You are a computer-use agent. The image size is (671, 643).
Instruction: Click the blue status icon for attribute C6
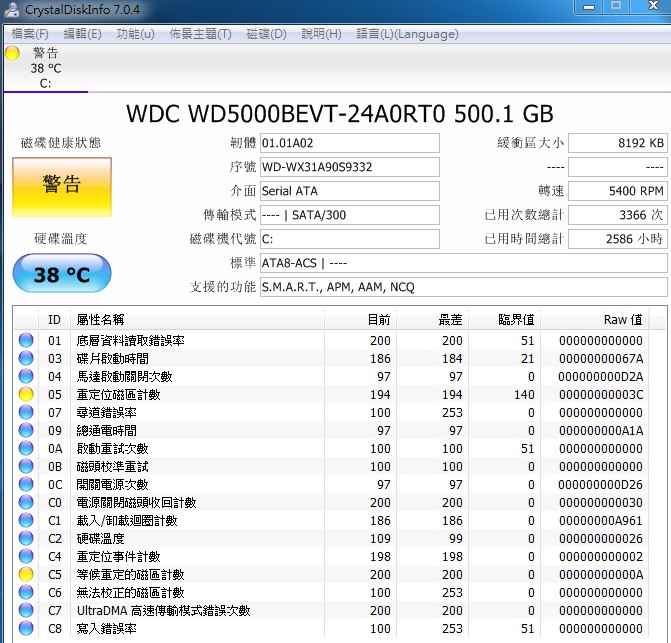[x=26, y=592]
